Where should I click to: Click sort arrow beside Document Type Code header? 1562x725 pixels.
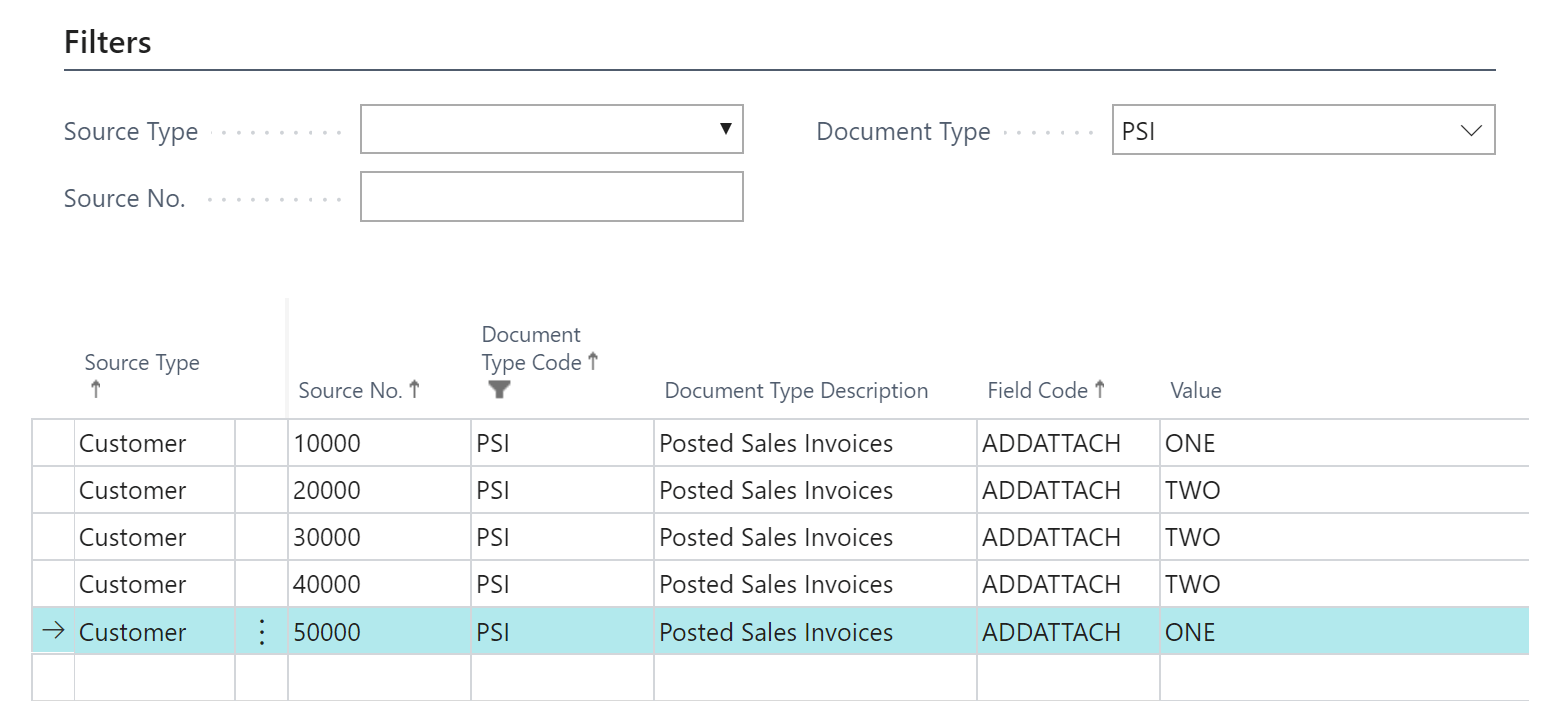click(x=593, y=362)
